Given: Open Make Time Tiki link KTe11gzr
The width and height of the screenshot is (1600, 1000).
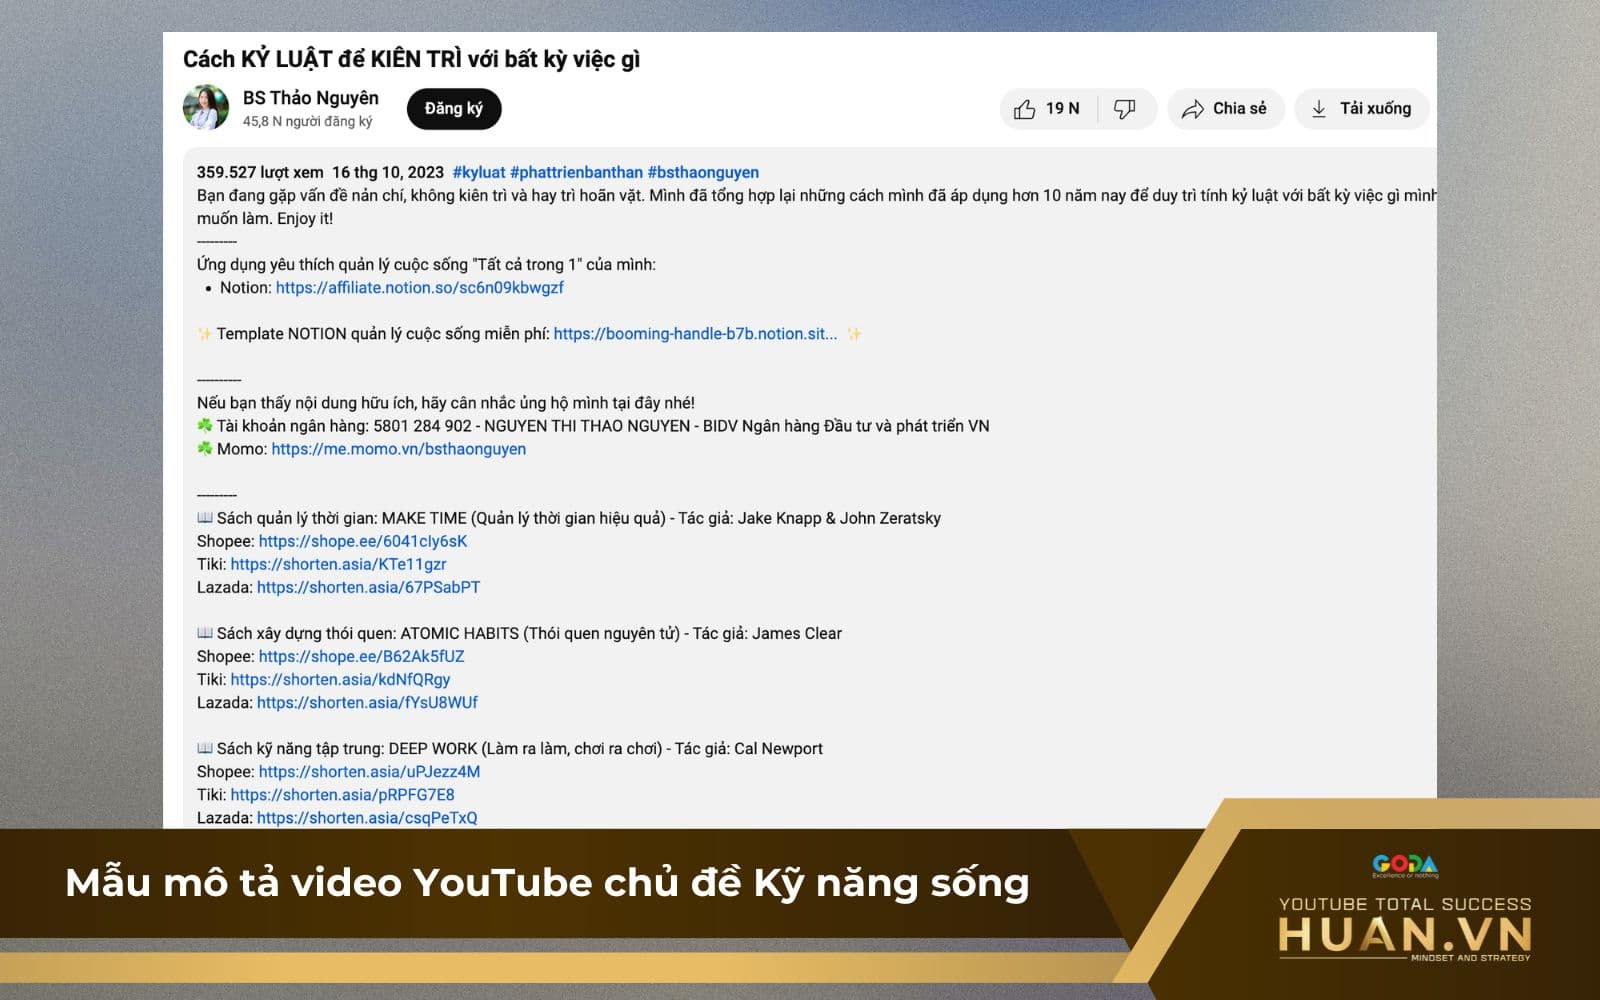Looking at the screenshot, I should tap(338, 564).
